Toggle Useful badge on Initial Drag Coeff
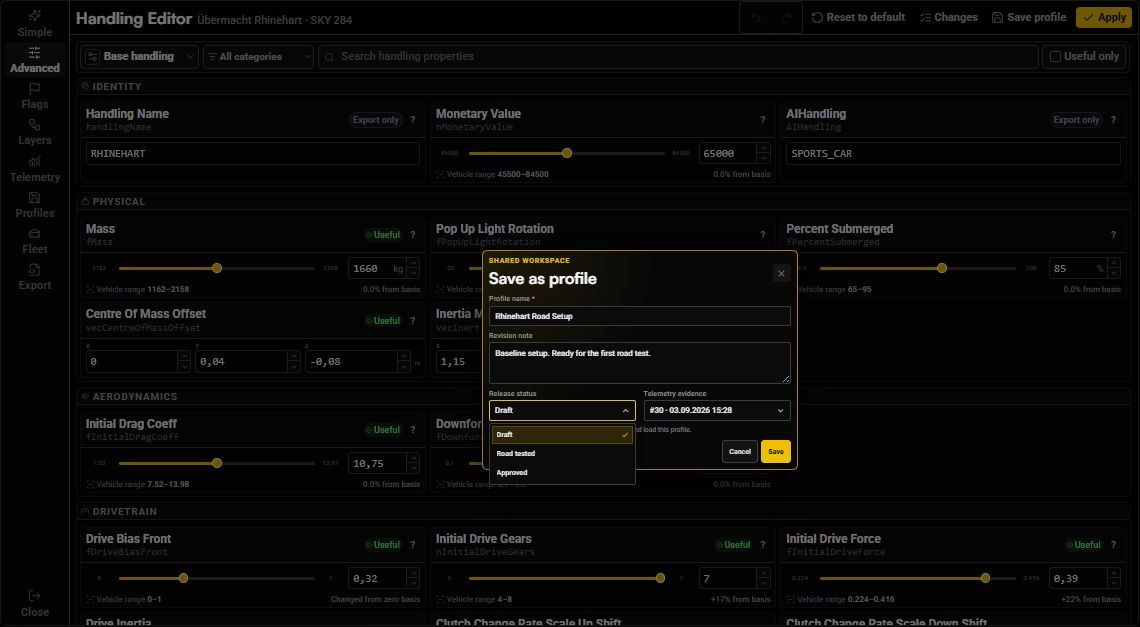This screenshot has height=627, width=1140. pyautogui.click(x=382, y=430)
